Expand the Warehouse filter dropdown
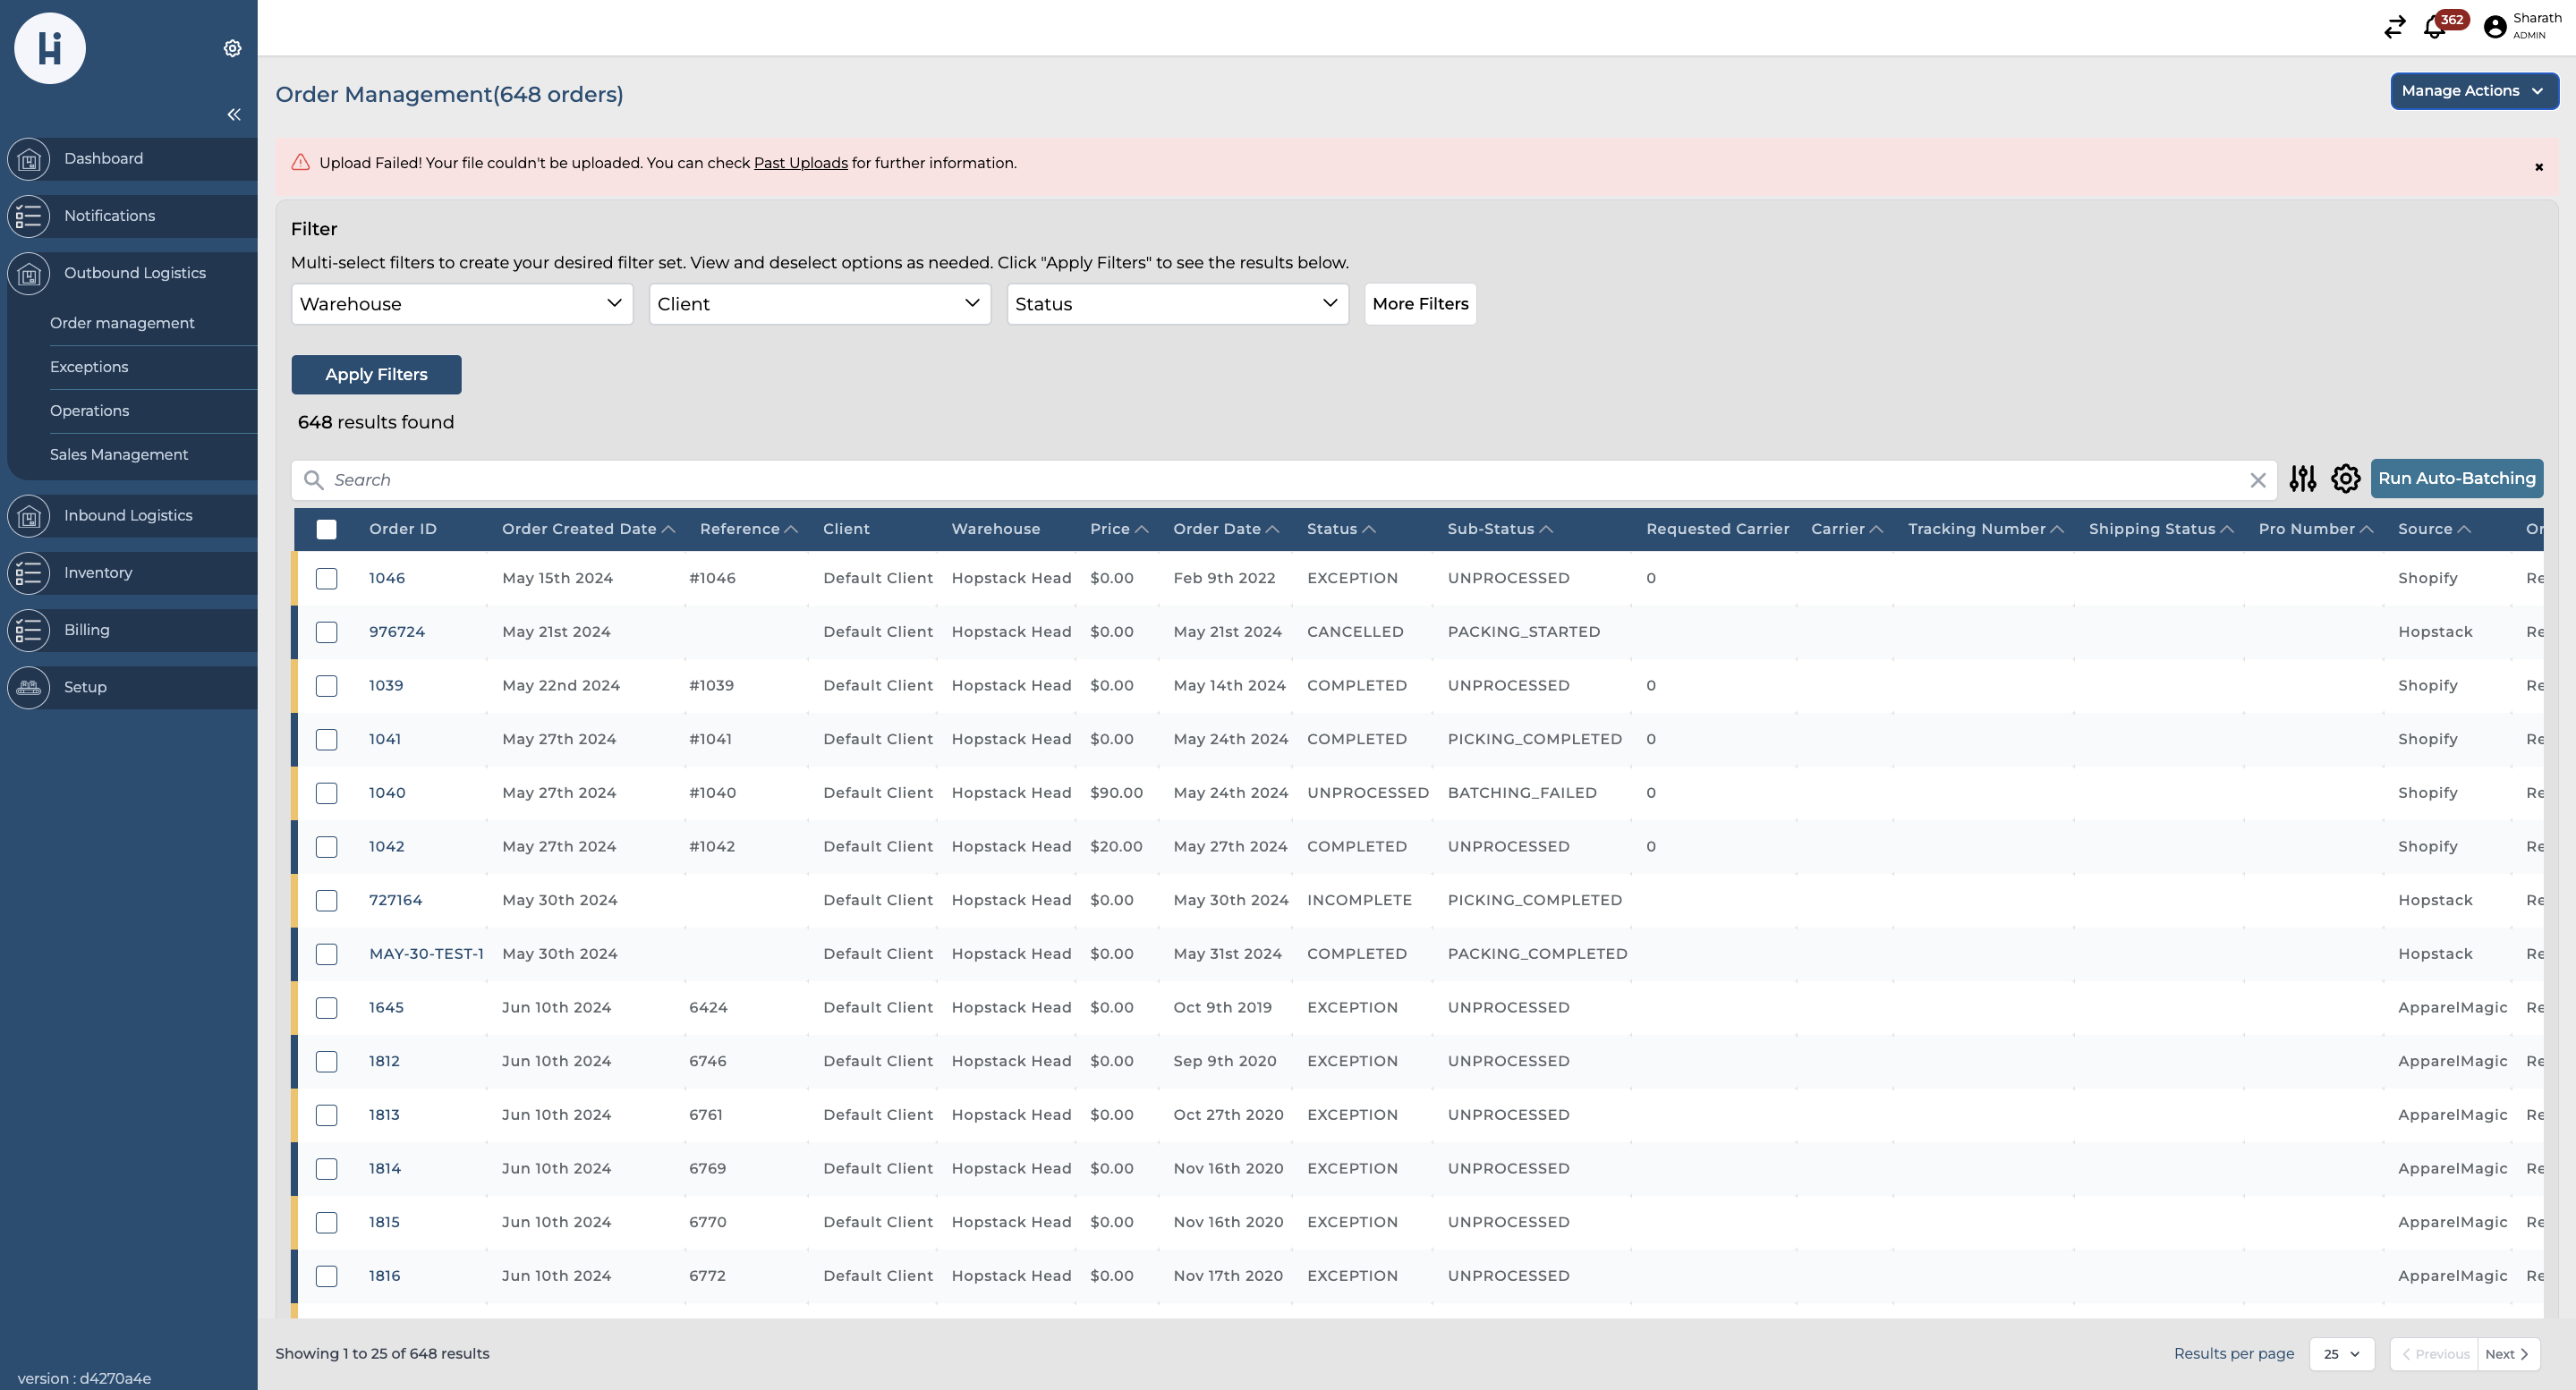This screenshot has width=2576, height=1390. [x=461, y=304]
